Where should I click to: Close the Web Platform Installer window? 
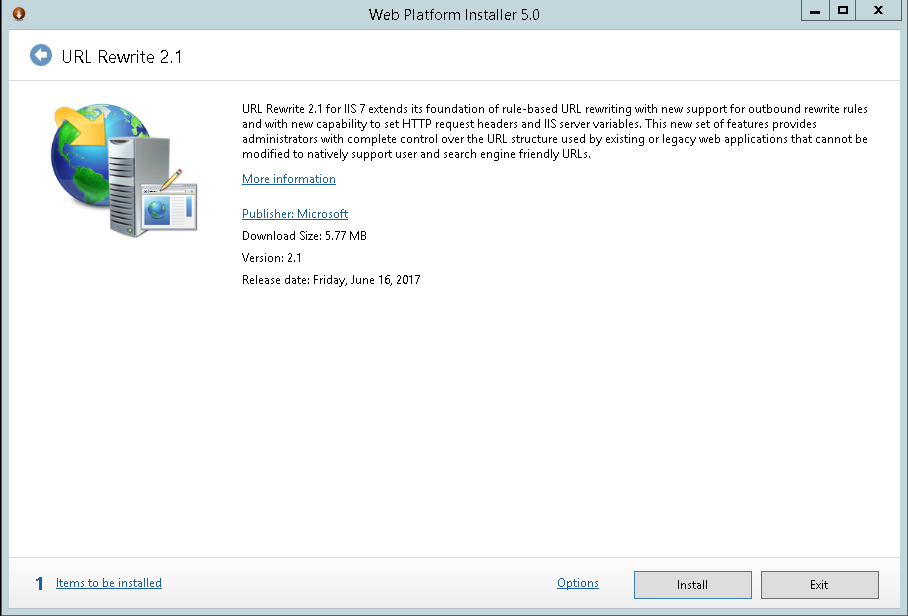click(878, 10)
